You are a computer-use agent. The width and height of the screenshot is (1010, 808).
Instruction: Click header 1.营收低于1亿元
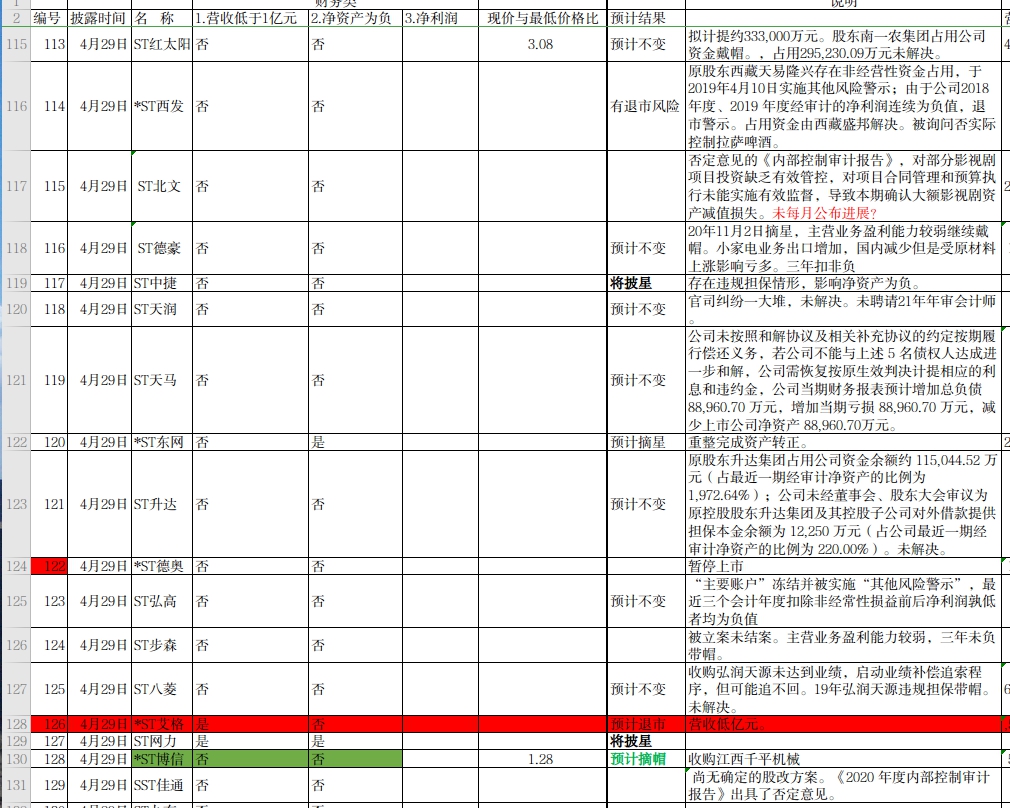coord(250,18)
